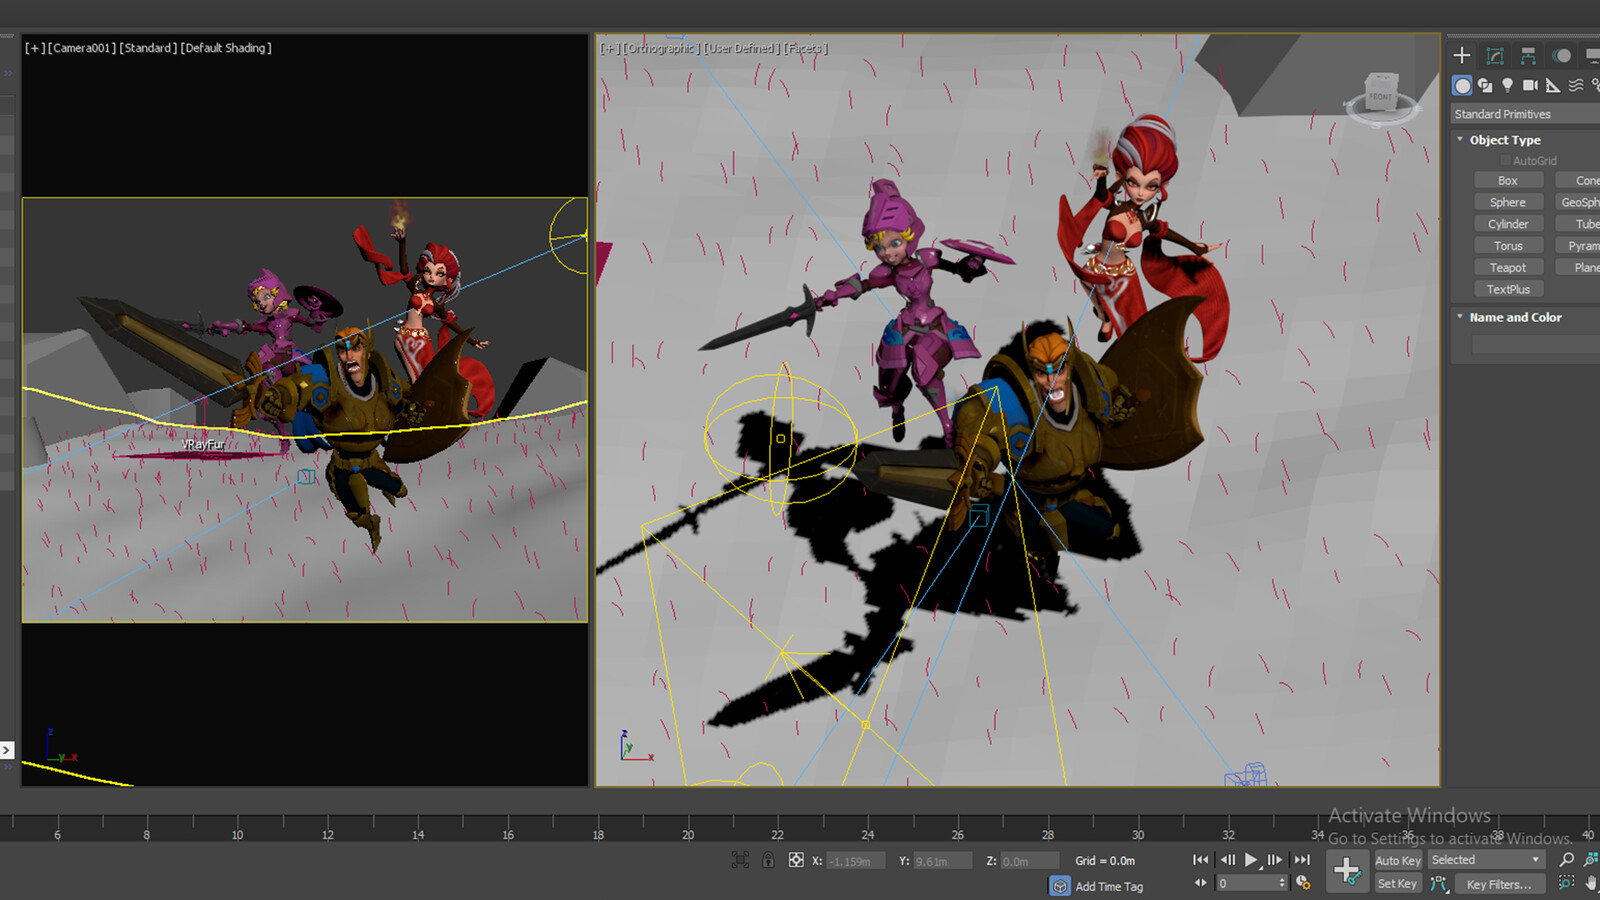Click the Pan View hand icon
The image size is (1600, 900).
pyautogui.click(x=1591, y=883)
